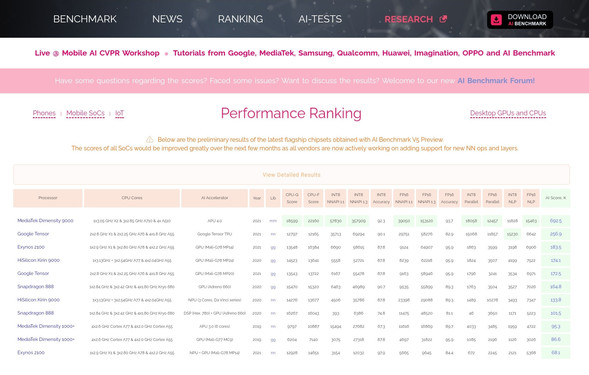
Task: Sort by the INT8 NNAPI 1.3 column header
Action: tap(358, 198)
